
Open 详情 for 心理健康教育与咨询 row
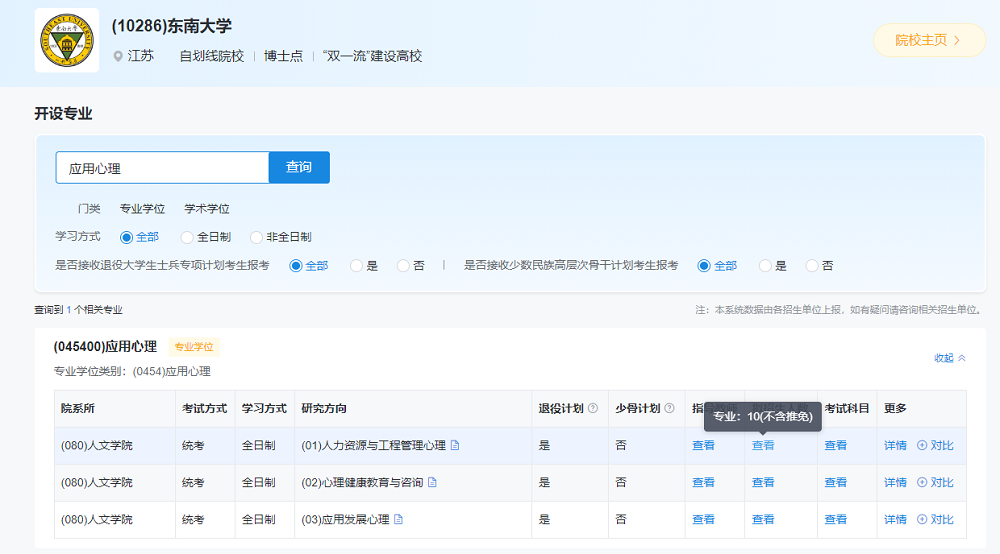[895, 482]
